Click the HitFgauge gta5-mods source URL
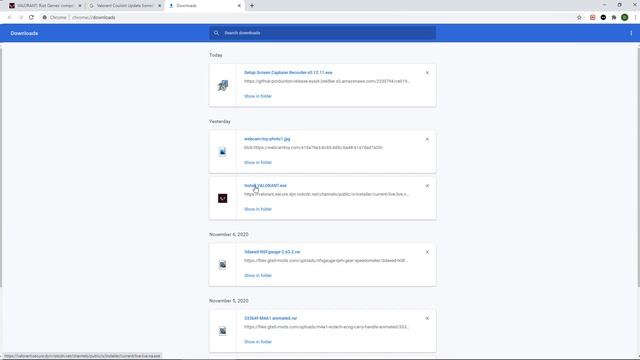 [x=326, y=260]
